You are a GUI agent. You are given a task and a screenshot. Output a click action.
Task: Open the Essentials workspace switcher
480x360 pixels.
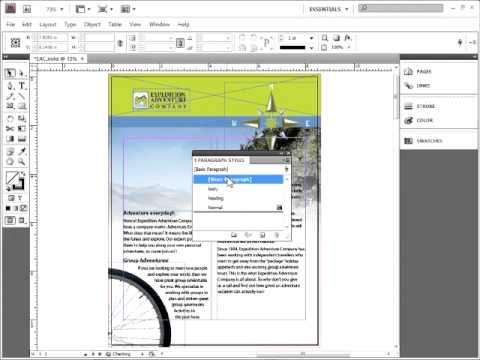click(328, 9)
